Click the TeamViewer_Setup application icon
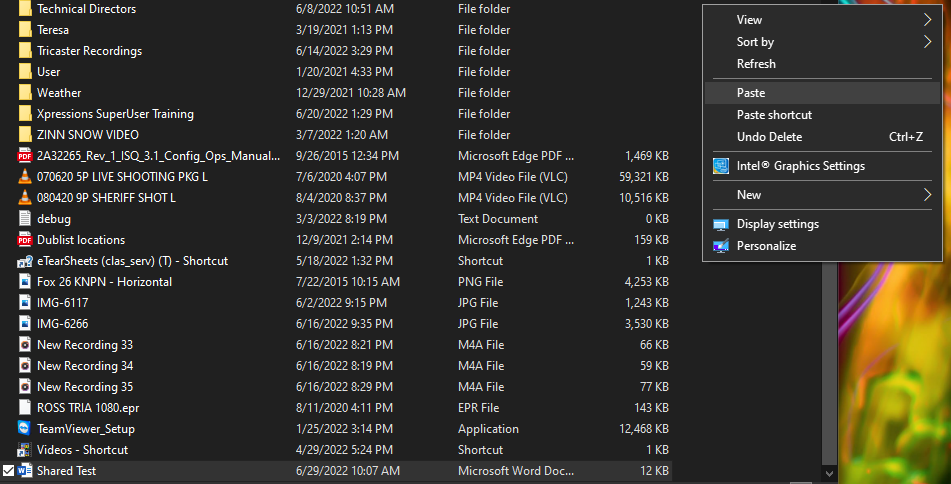 click(25, 429)
